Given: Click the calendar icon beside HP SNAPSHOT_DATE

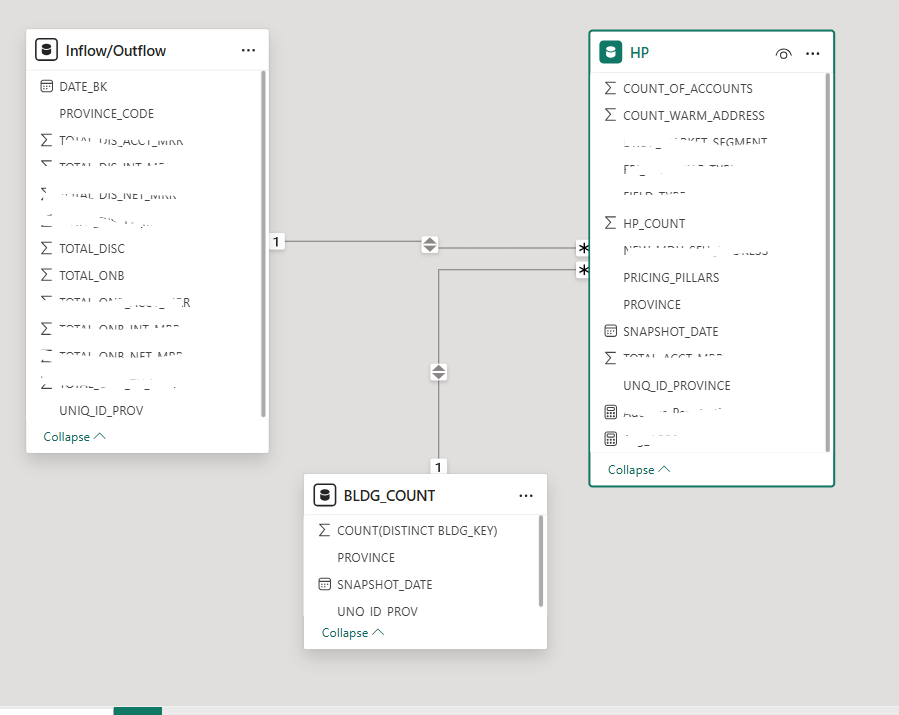Looking at the screenshot, I should point(611,331).
